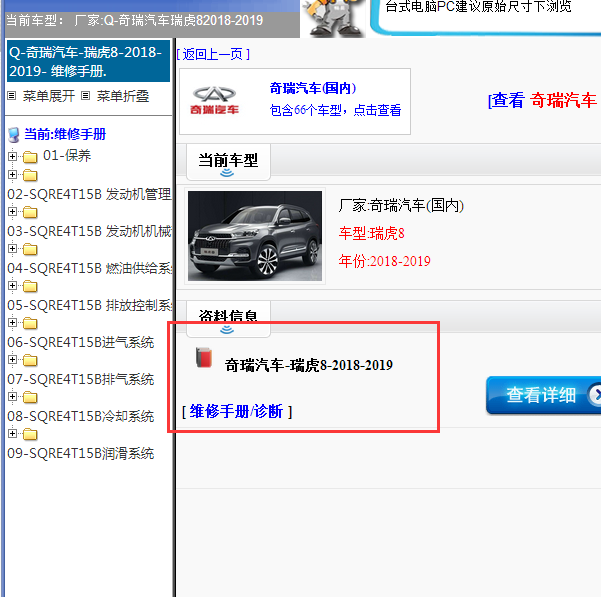Screen dimensions: 601x597
Task: Open the 查看 奇瑞汽车 link
Action: tap(544, 100)
